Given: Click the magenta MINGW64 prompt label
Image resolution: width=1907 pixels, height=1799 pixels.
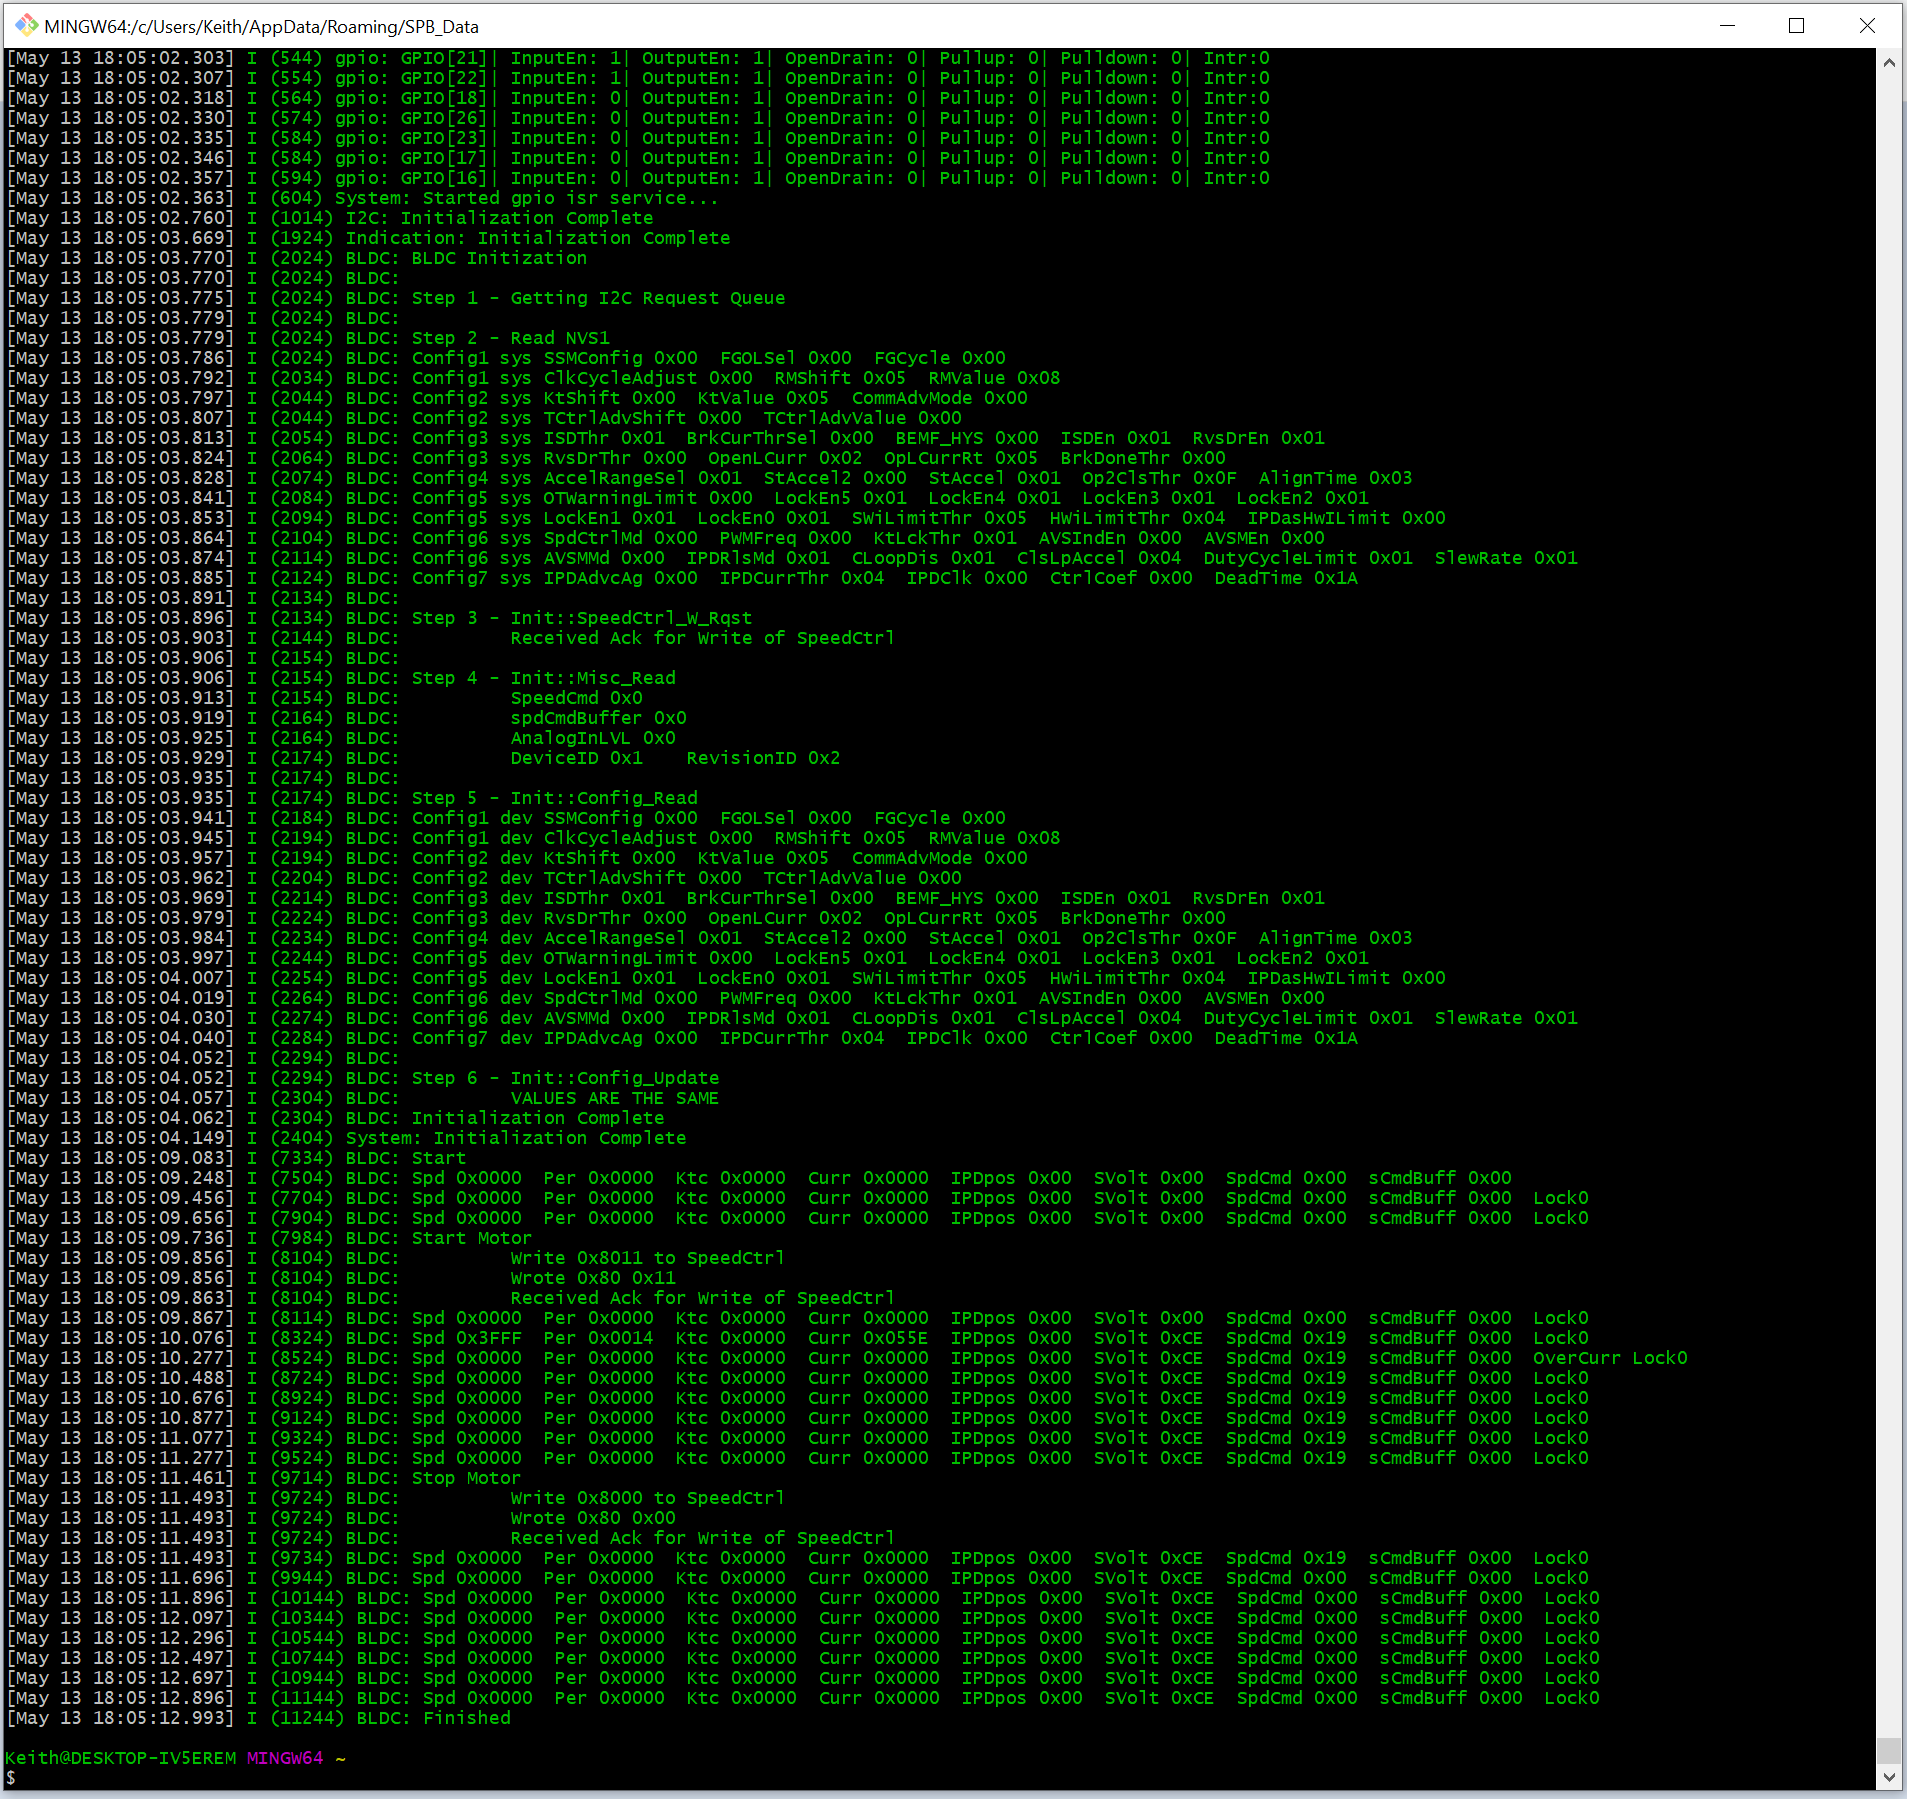Looking at the screenshot, I should click(285, 1758).
